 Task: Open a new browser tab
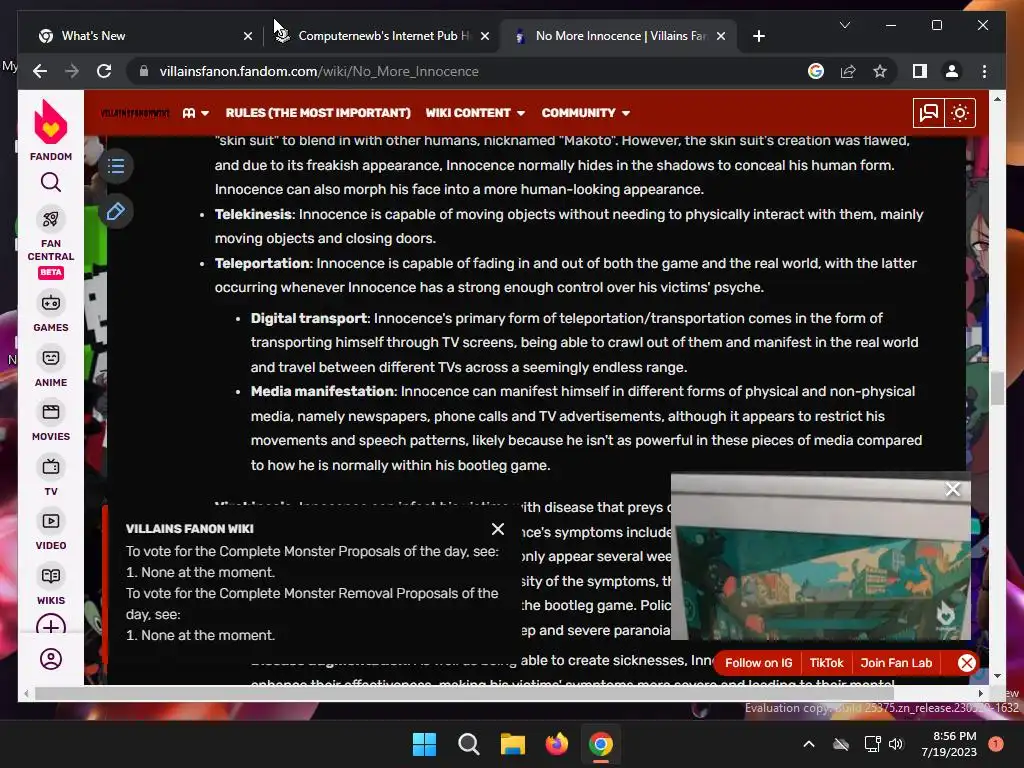pyautogui.click(x=758, y=36)
